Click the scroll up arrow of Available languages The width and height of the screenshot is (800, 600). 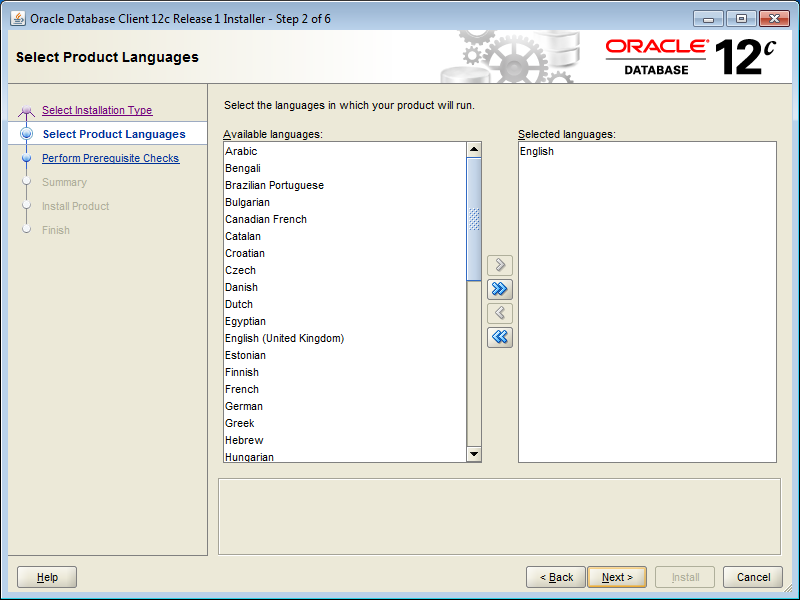click(474, 149)
